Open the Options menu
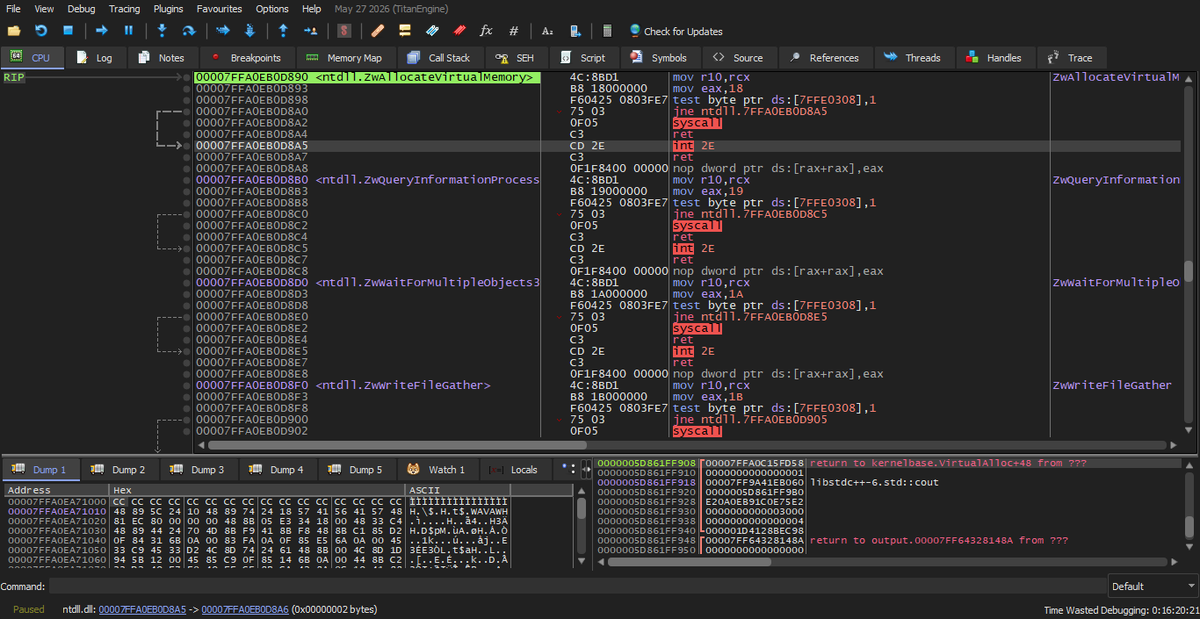This screenshot has width=1200, height=619. click(272, 8)
